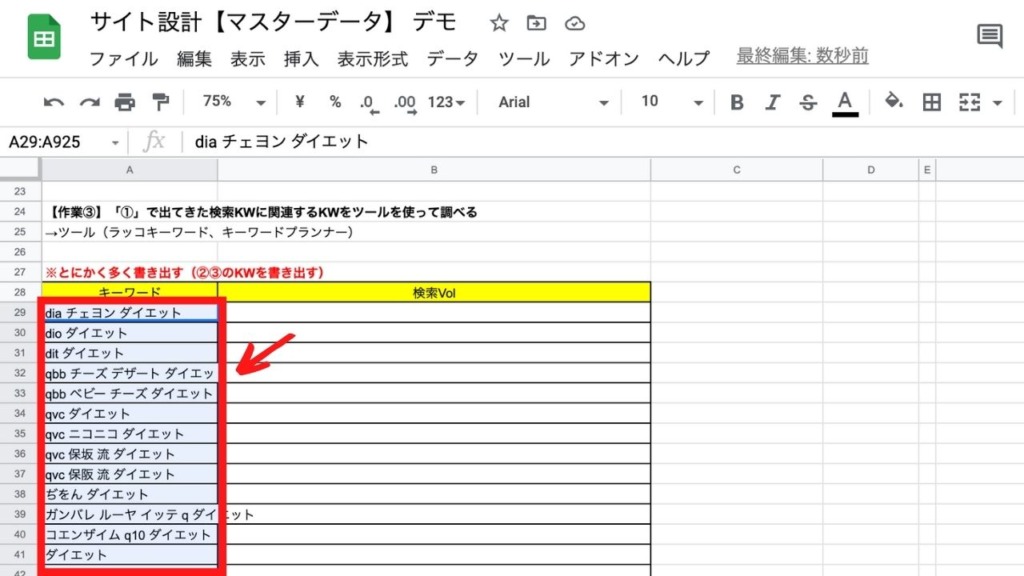Select cell 'ぢをん ダイエット'

coord(129,494)
